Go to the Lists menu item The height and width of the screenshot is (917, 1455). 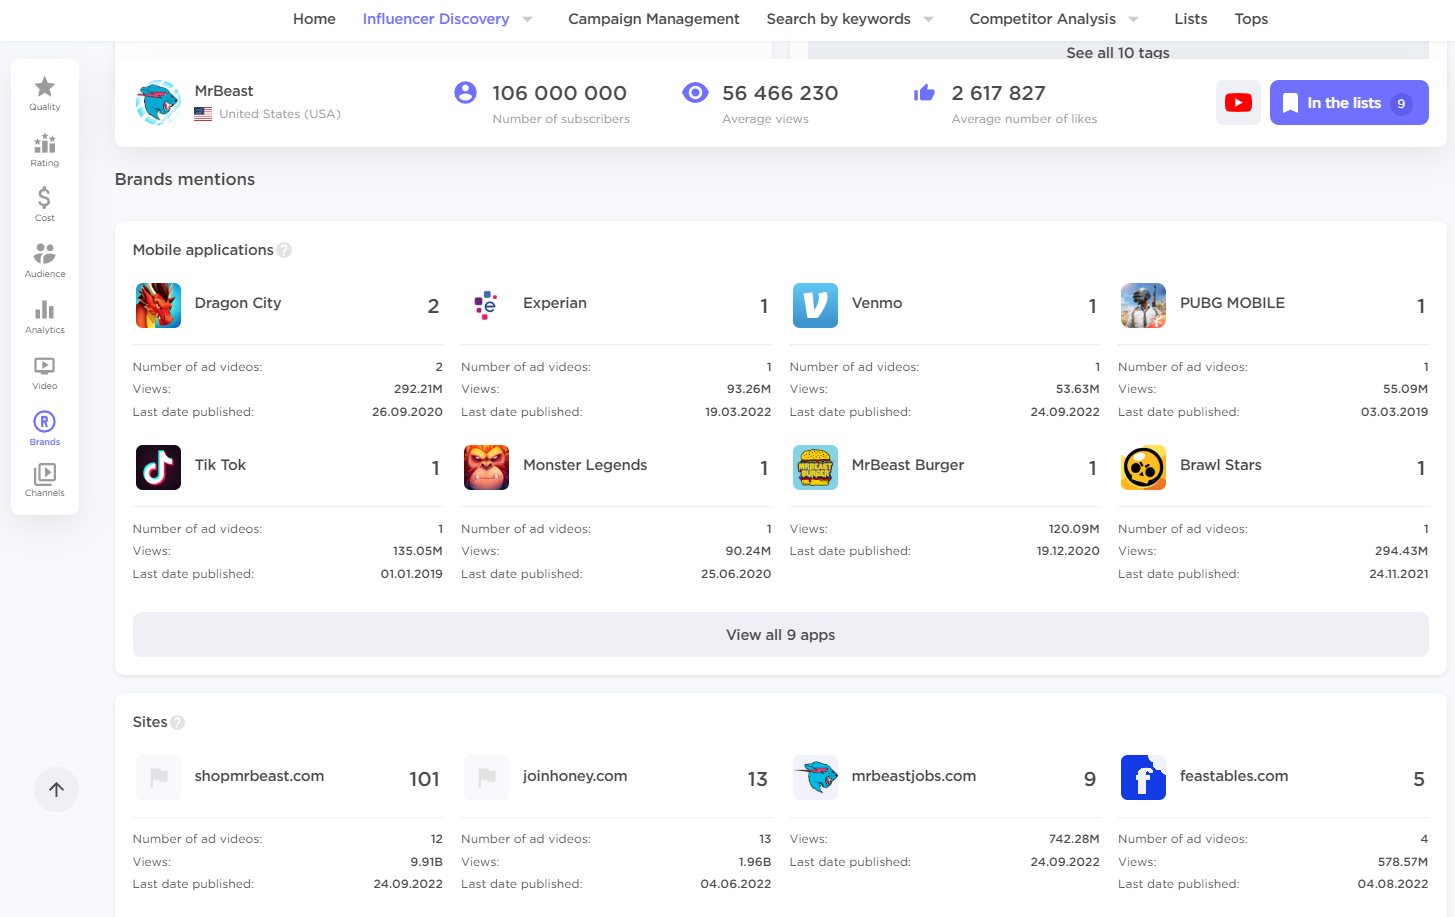coord(1190,19)
